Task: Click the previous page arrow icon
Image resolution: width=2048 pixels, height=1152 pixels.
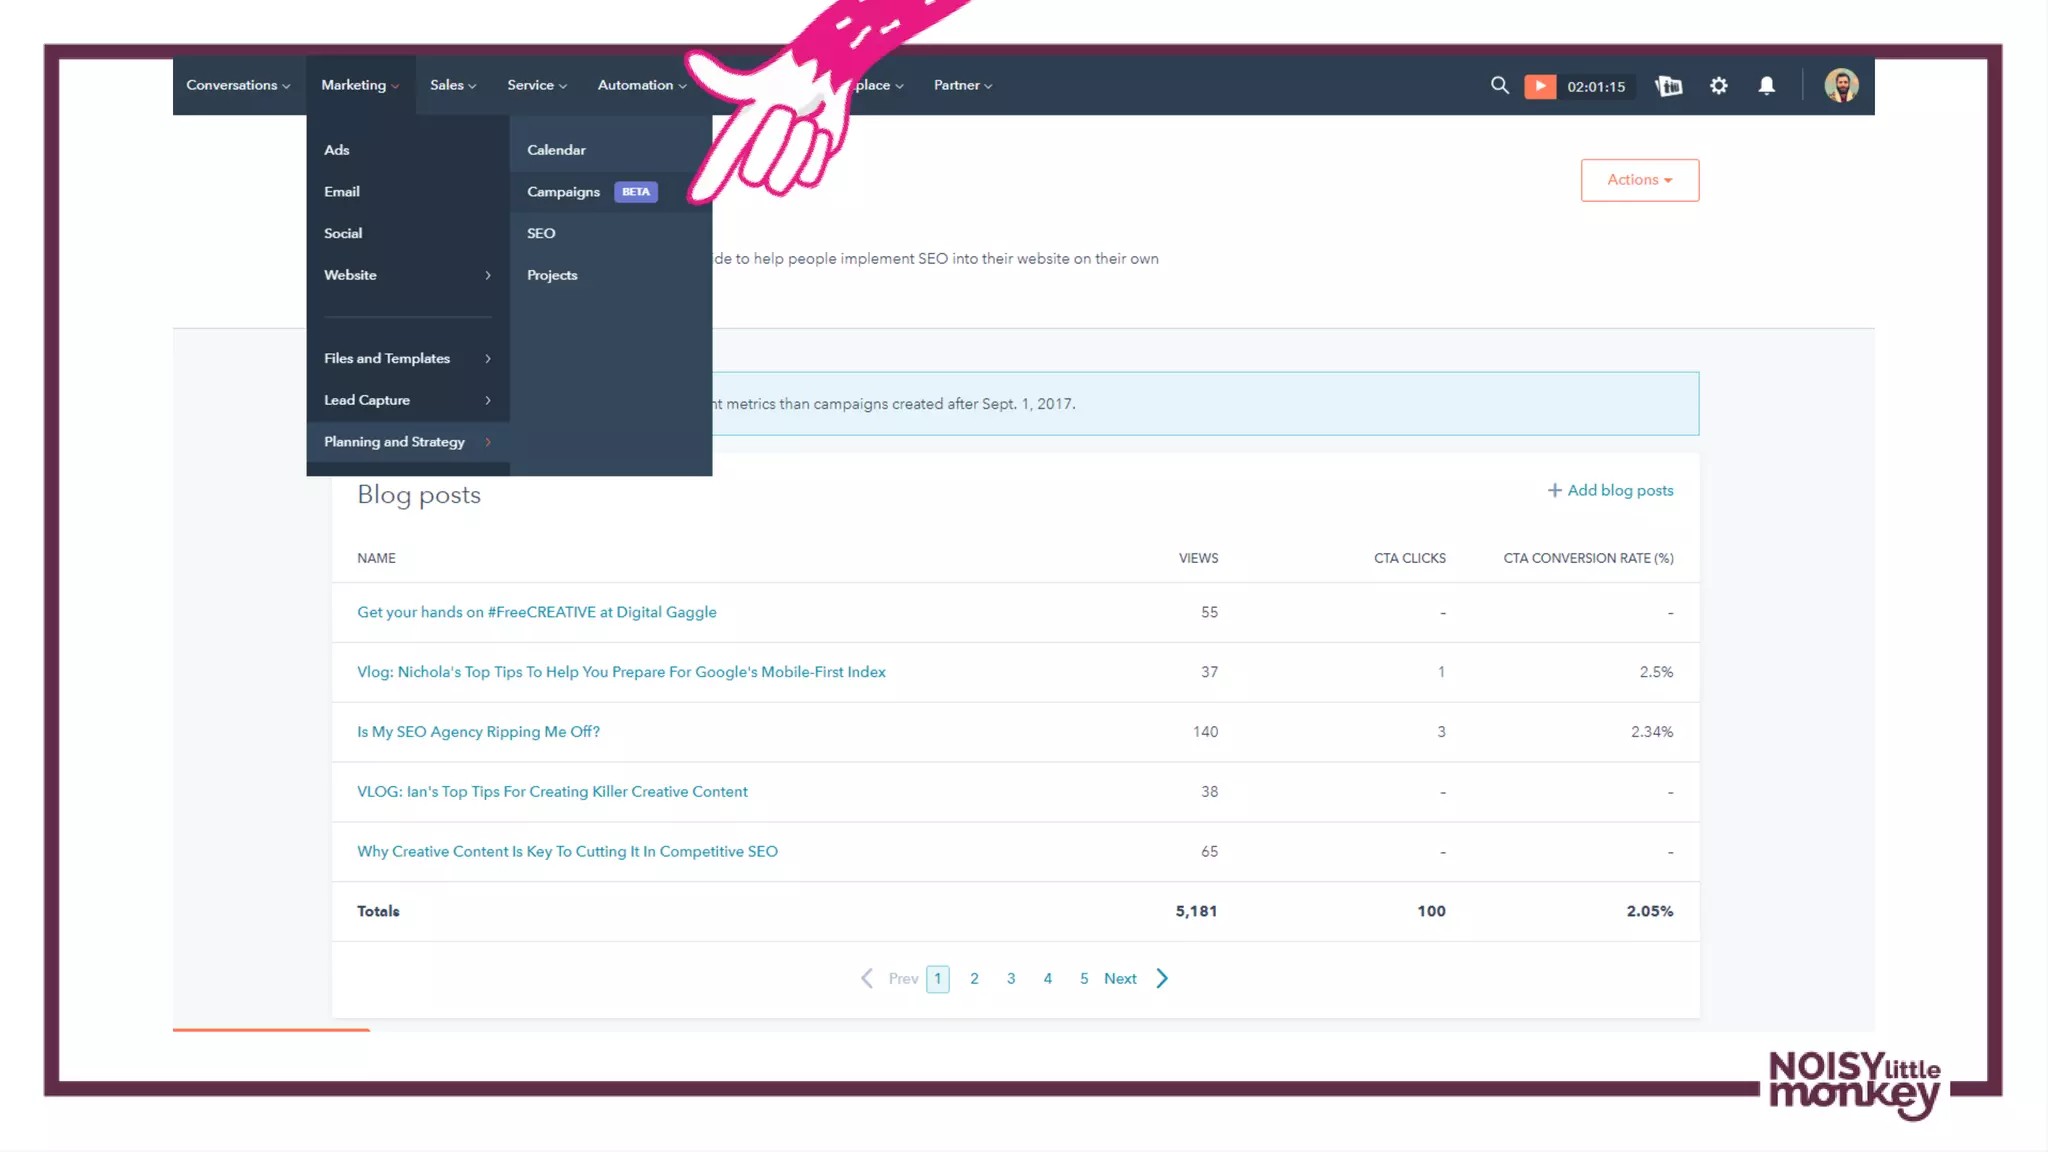Action: click(x=867, y=978)
